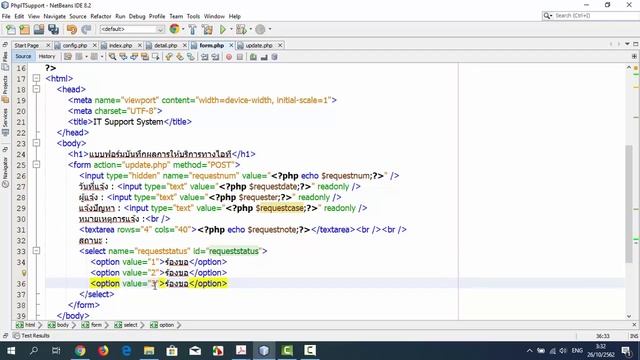Open the File menu
The width and height of the screenshot is (640, 360).
[6, 16]
